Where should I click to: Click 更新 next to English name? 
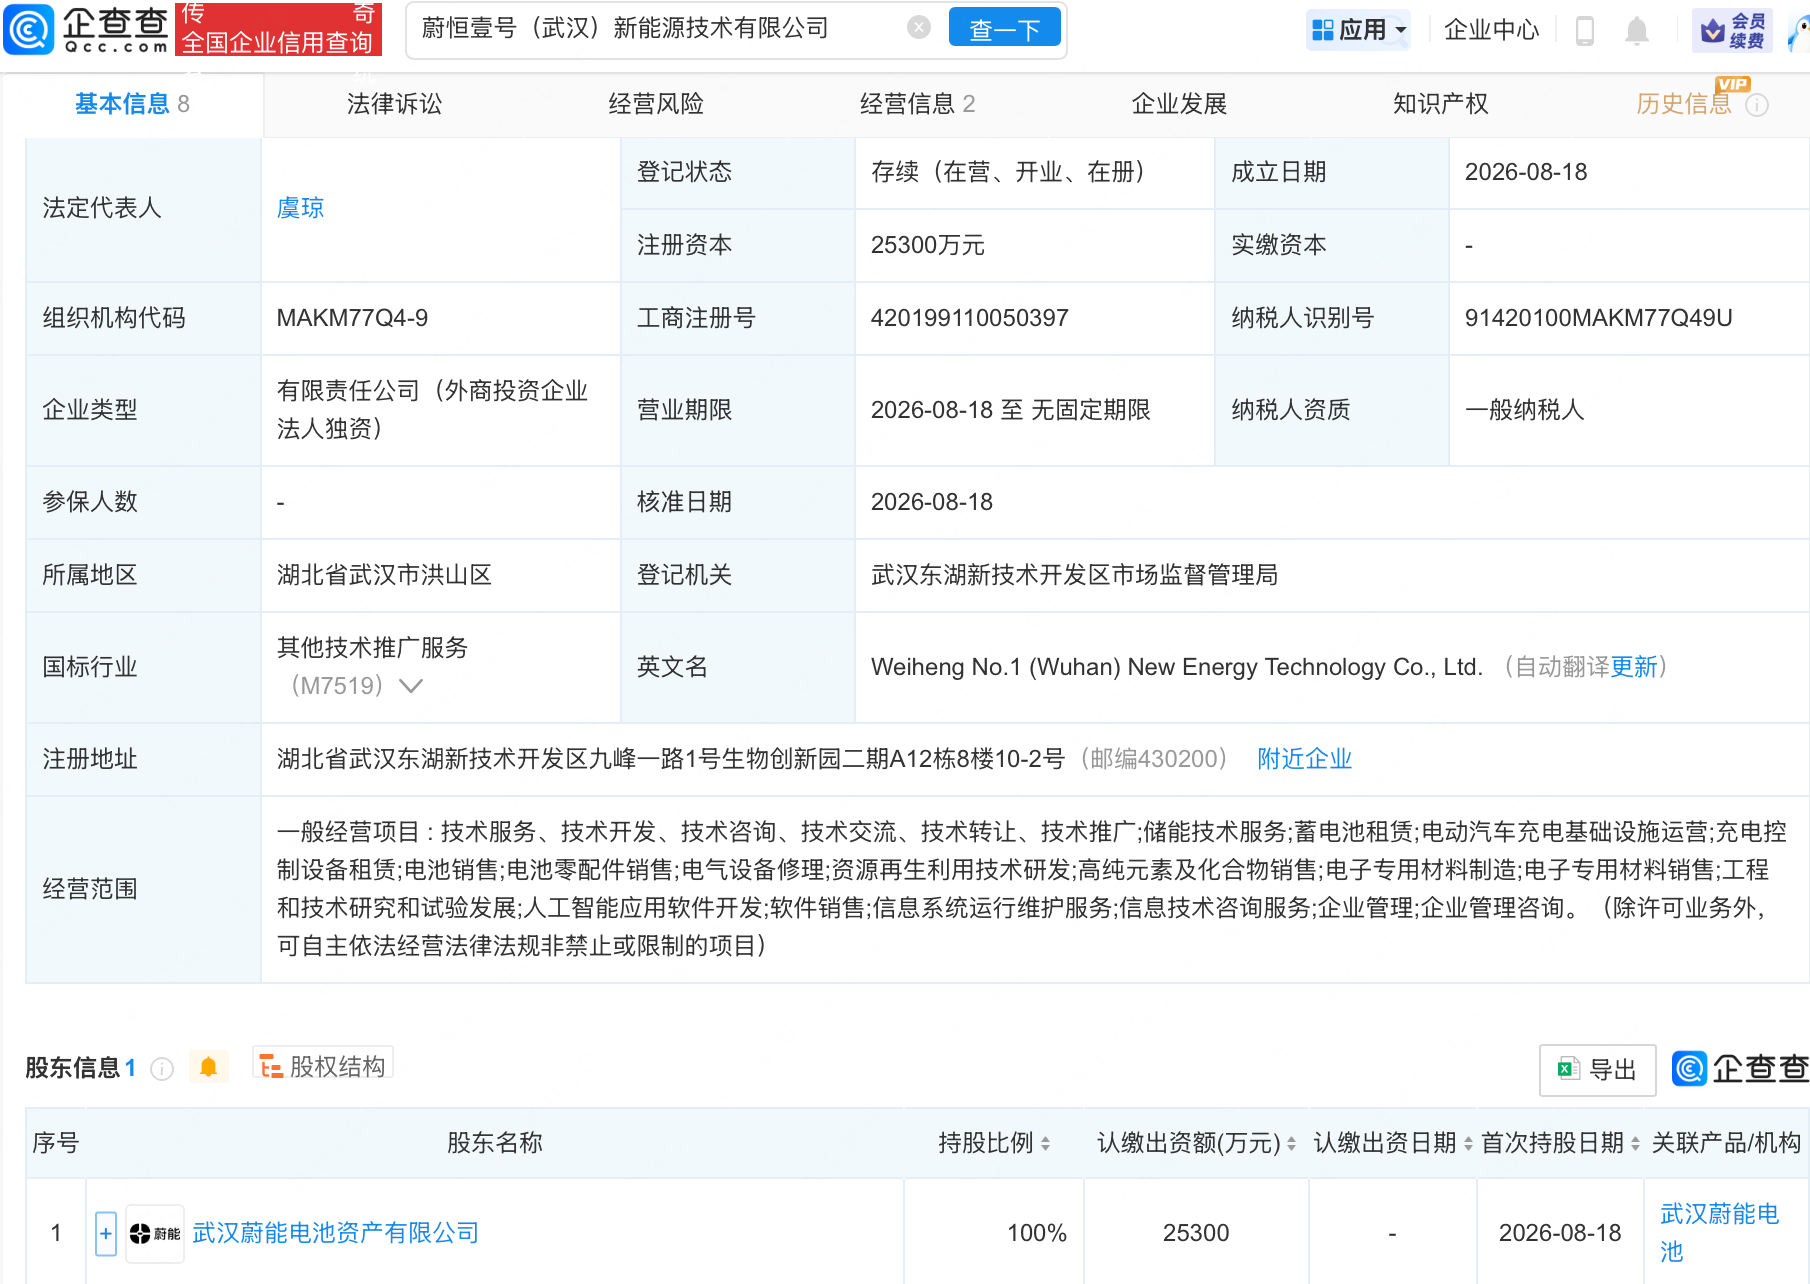click(x=1634, y=667)
